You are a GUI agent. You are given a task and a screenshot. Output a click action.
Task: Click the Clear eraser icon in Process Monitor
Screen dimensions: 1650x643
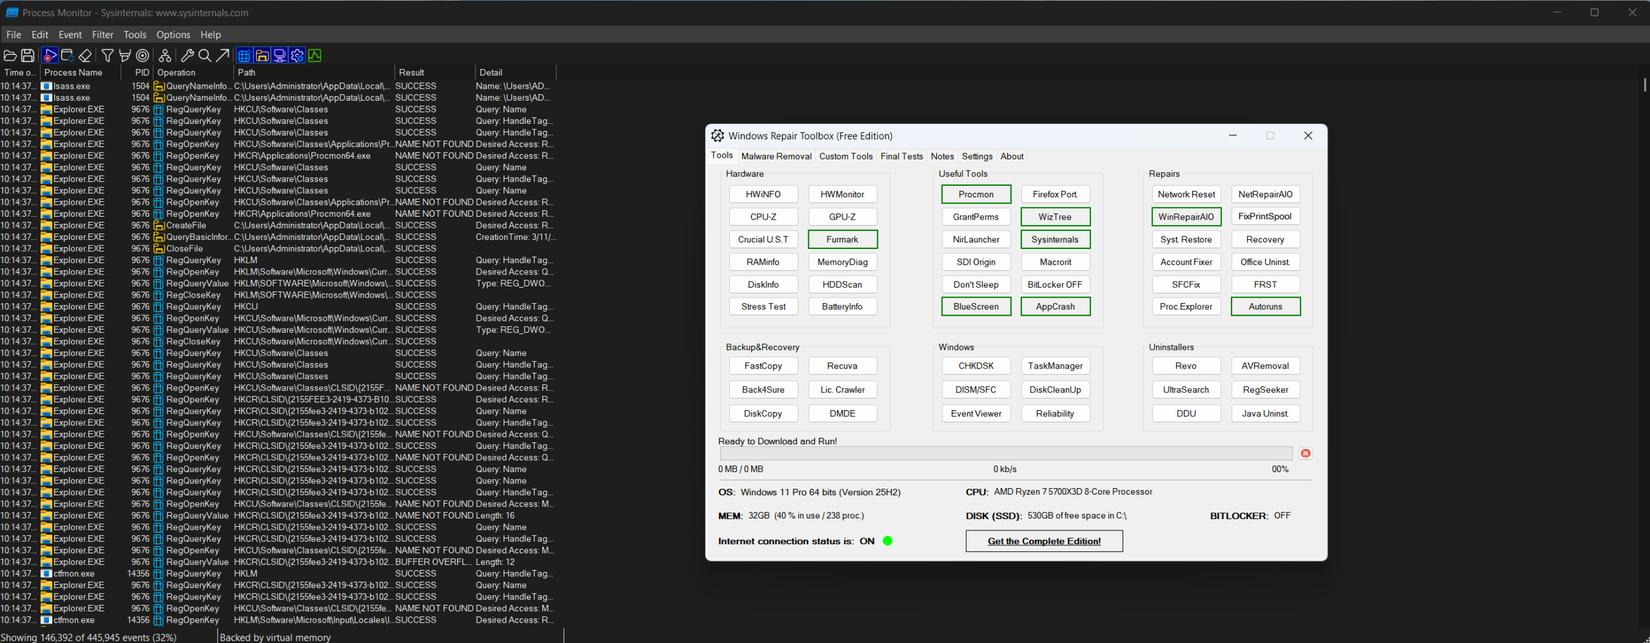pyautogui.click(x=85, y=55)
